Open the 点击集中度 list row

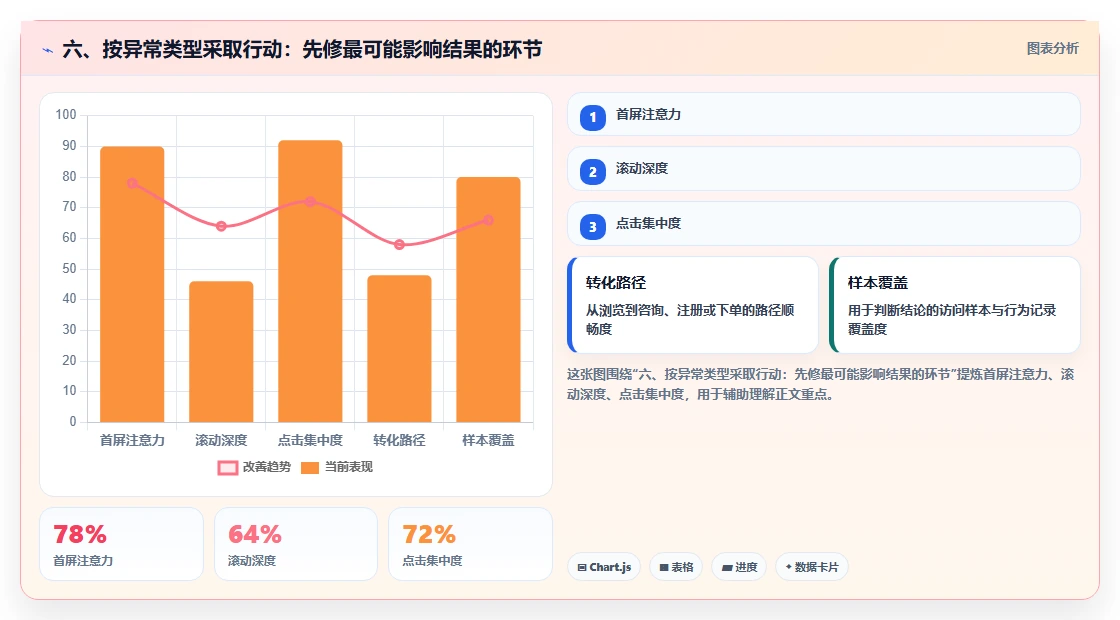click(x=824, y=224)
